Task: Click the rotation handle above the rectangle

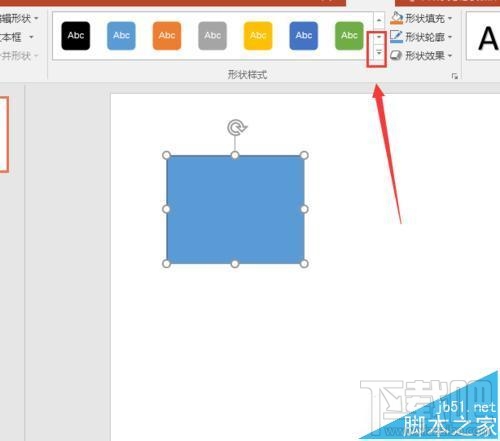Action: tap(236, 128)
